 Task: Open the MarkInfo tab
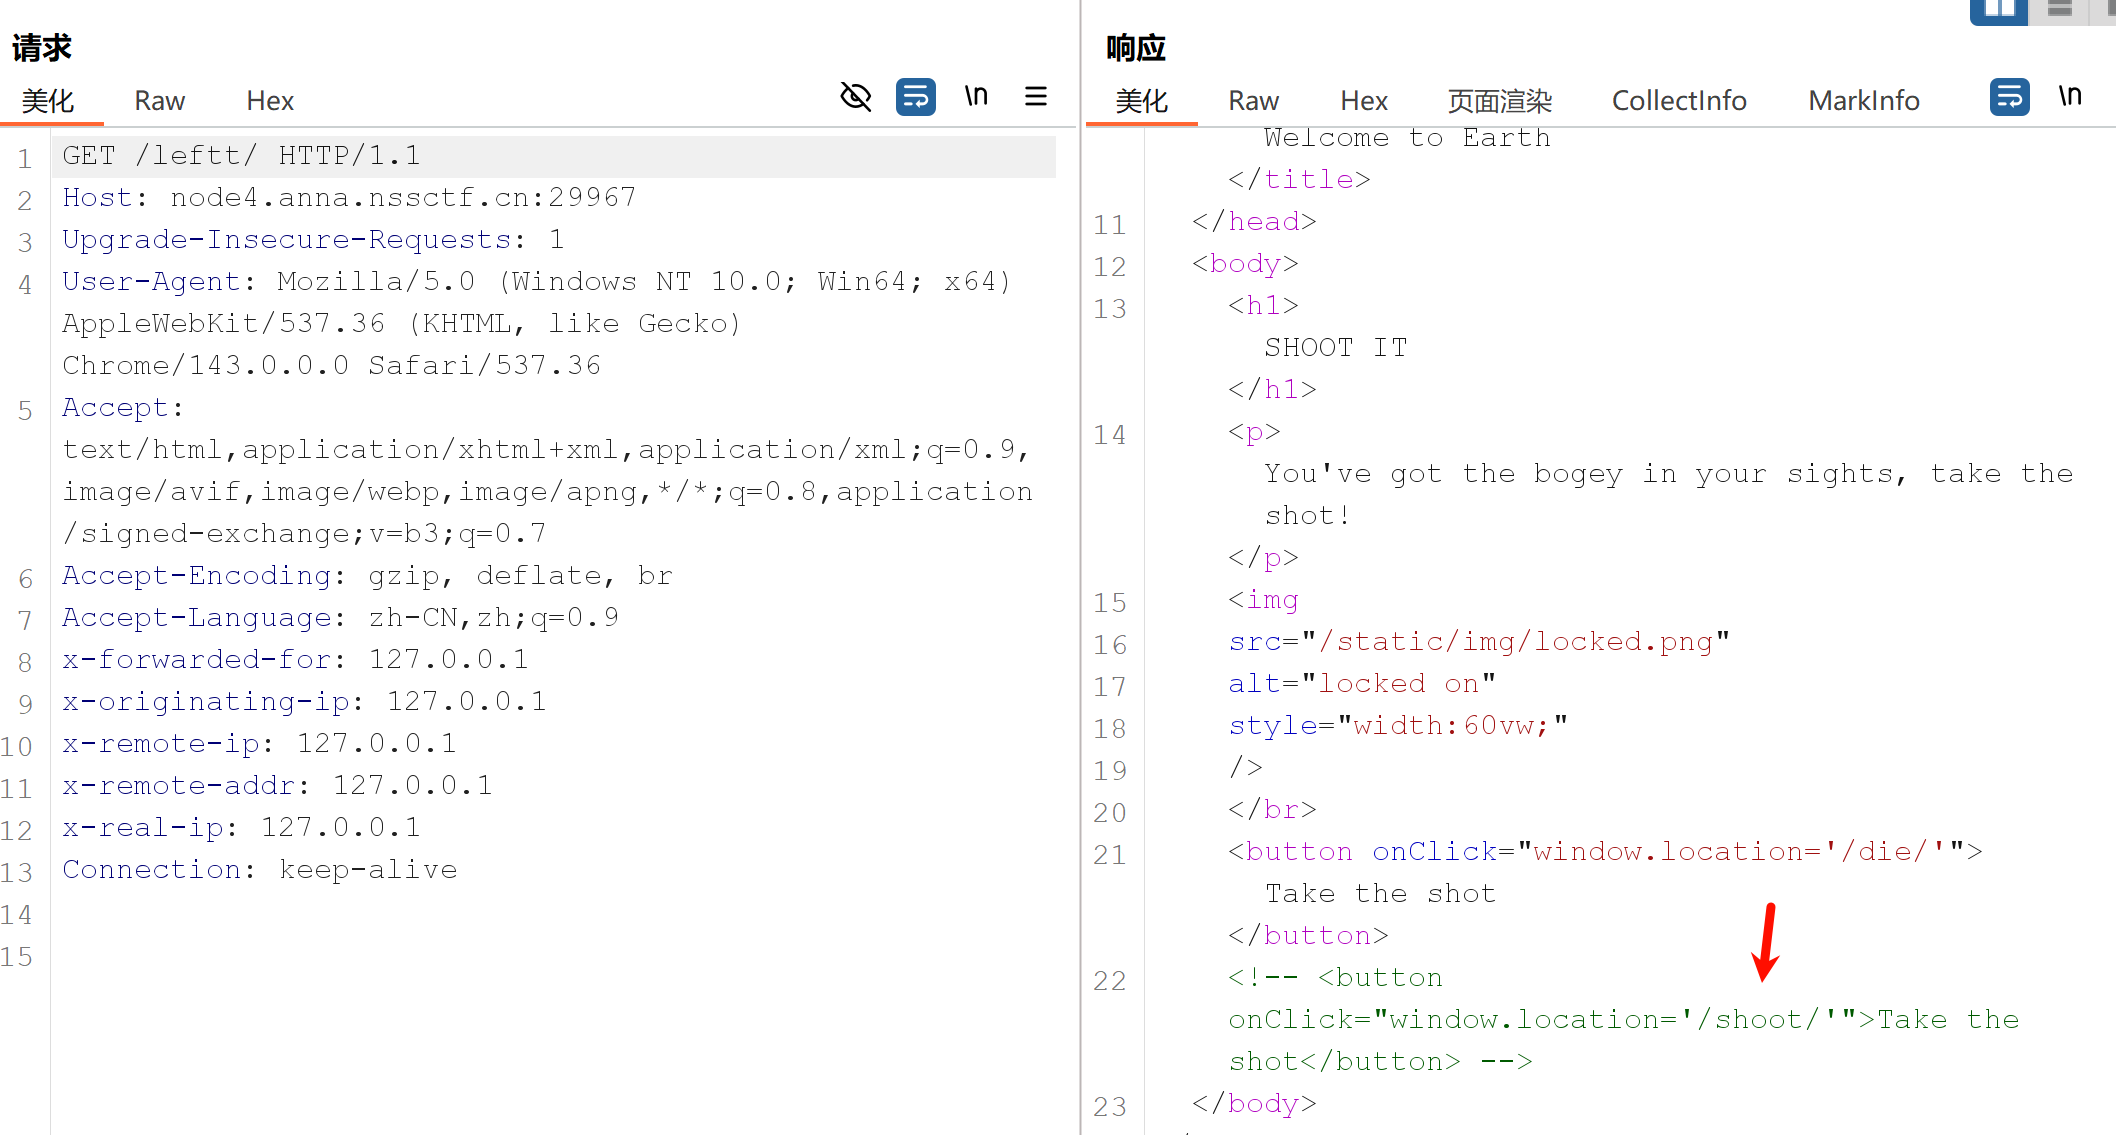pyautogui.click(x=1864, y=101)
